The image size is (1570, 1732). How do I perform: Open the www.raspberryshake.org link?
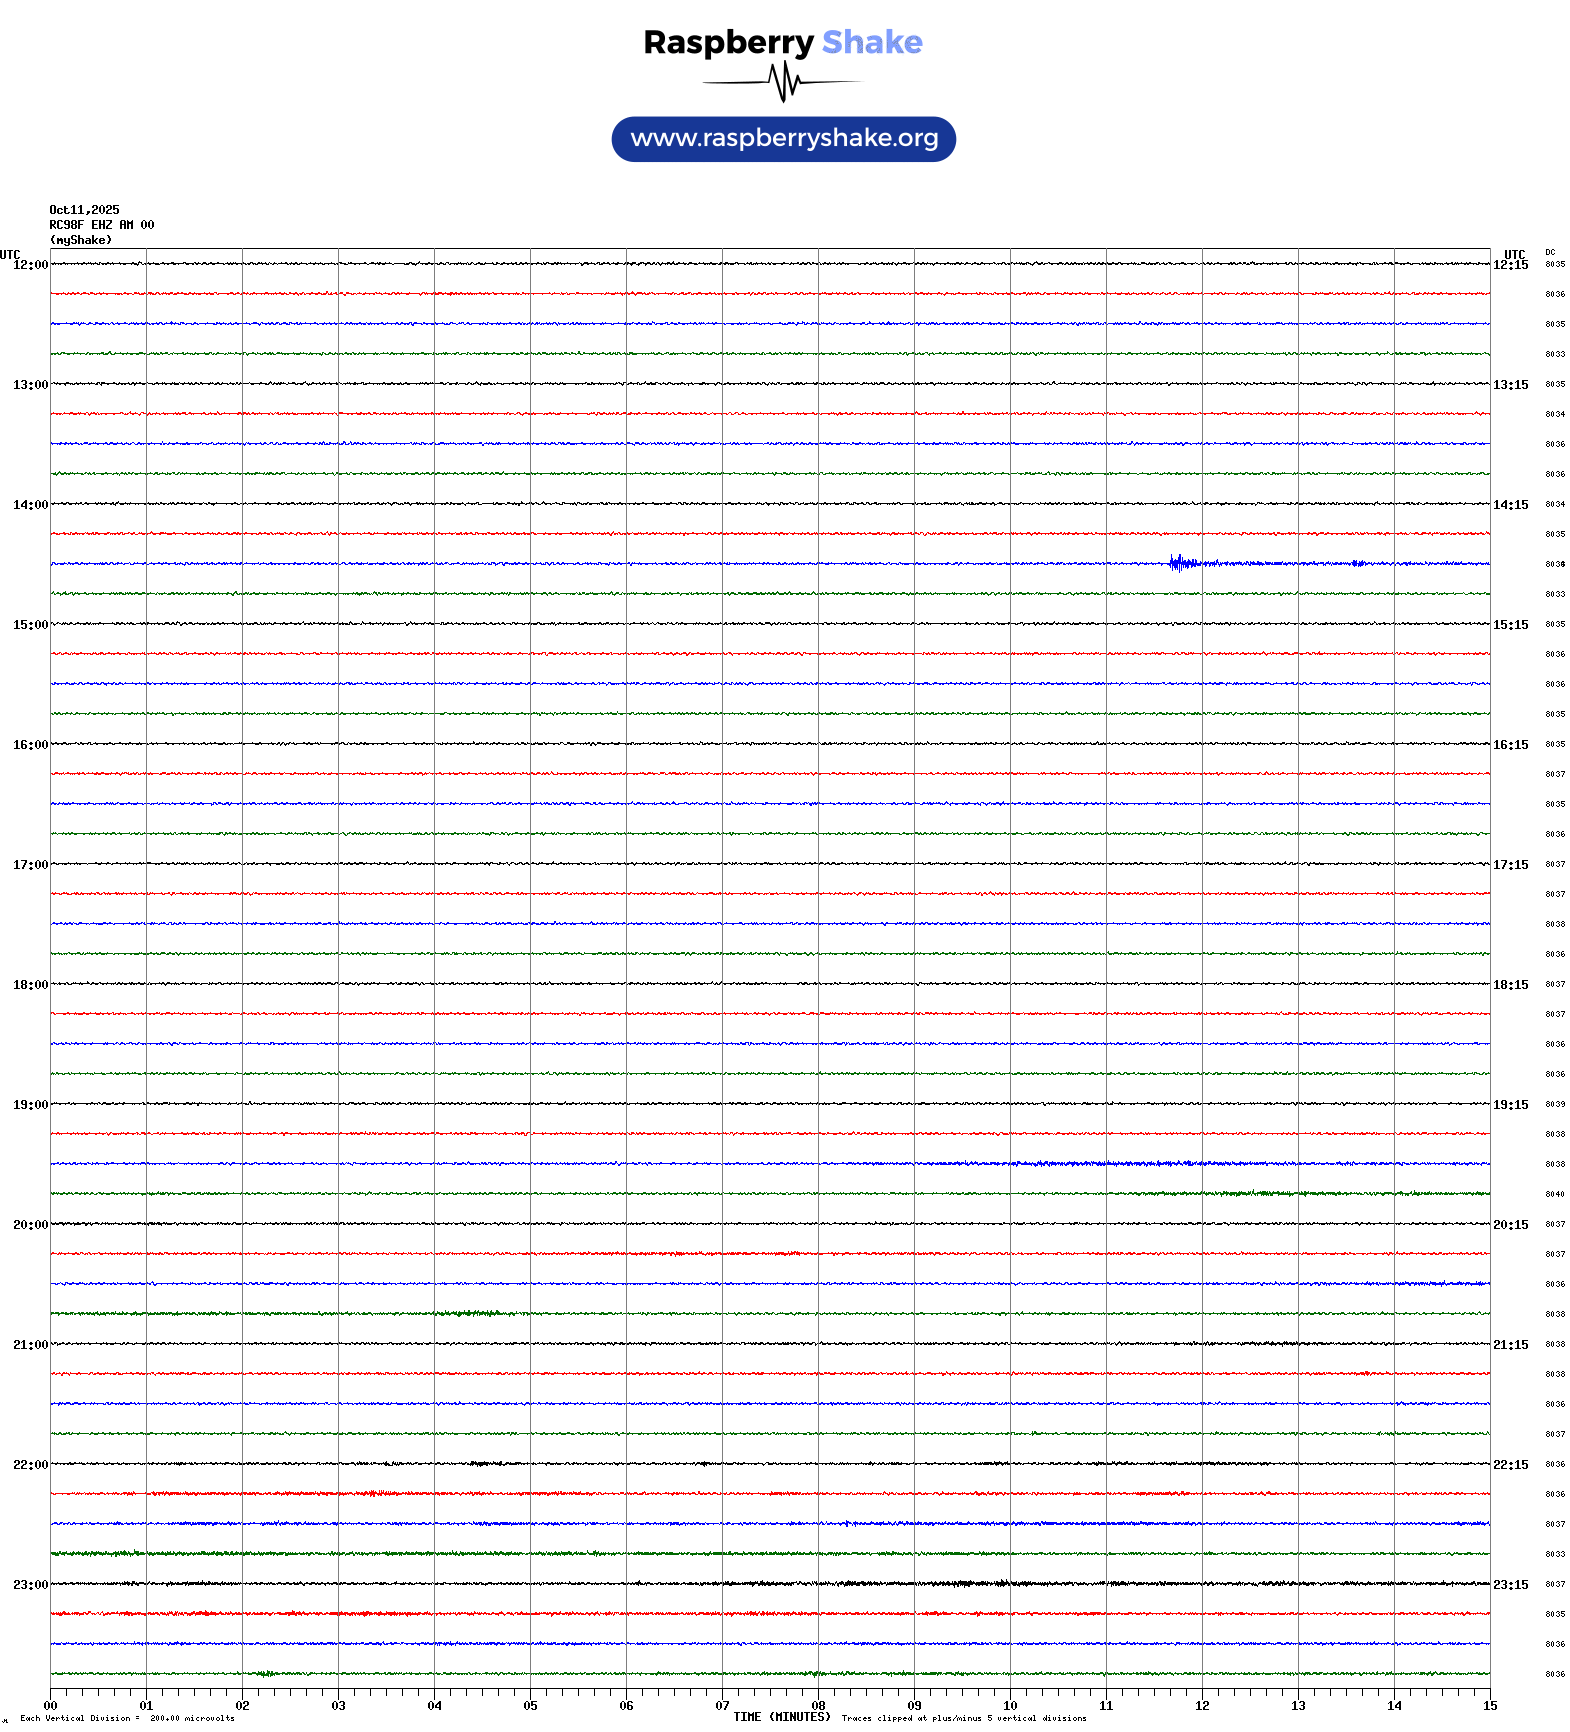click(784, 139)
